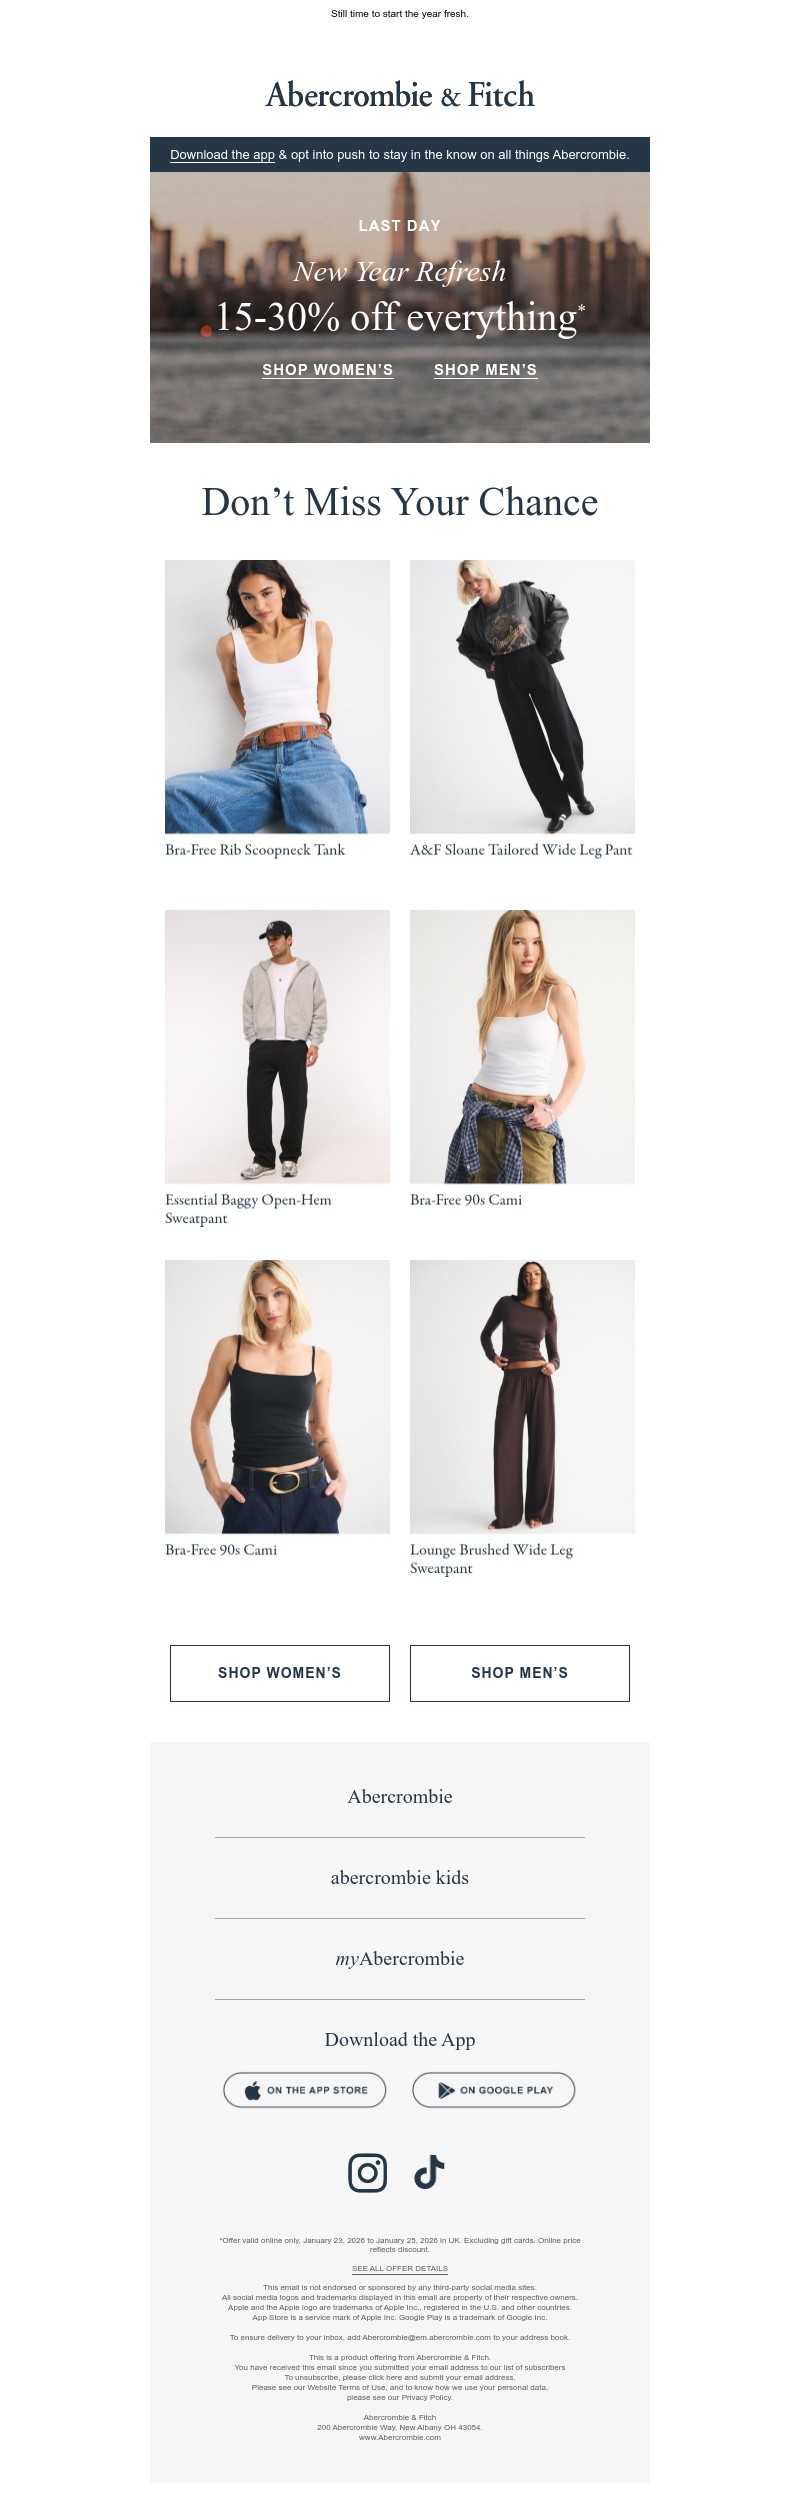Select Shop Women's in hero banner

[328, 370]
